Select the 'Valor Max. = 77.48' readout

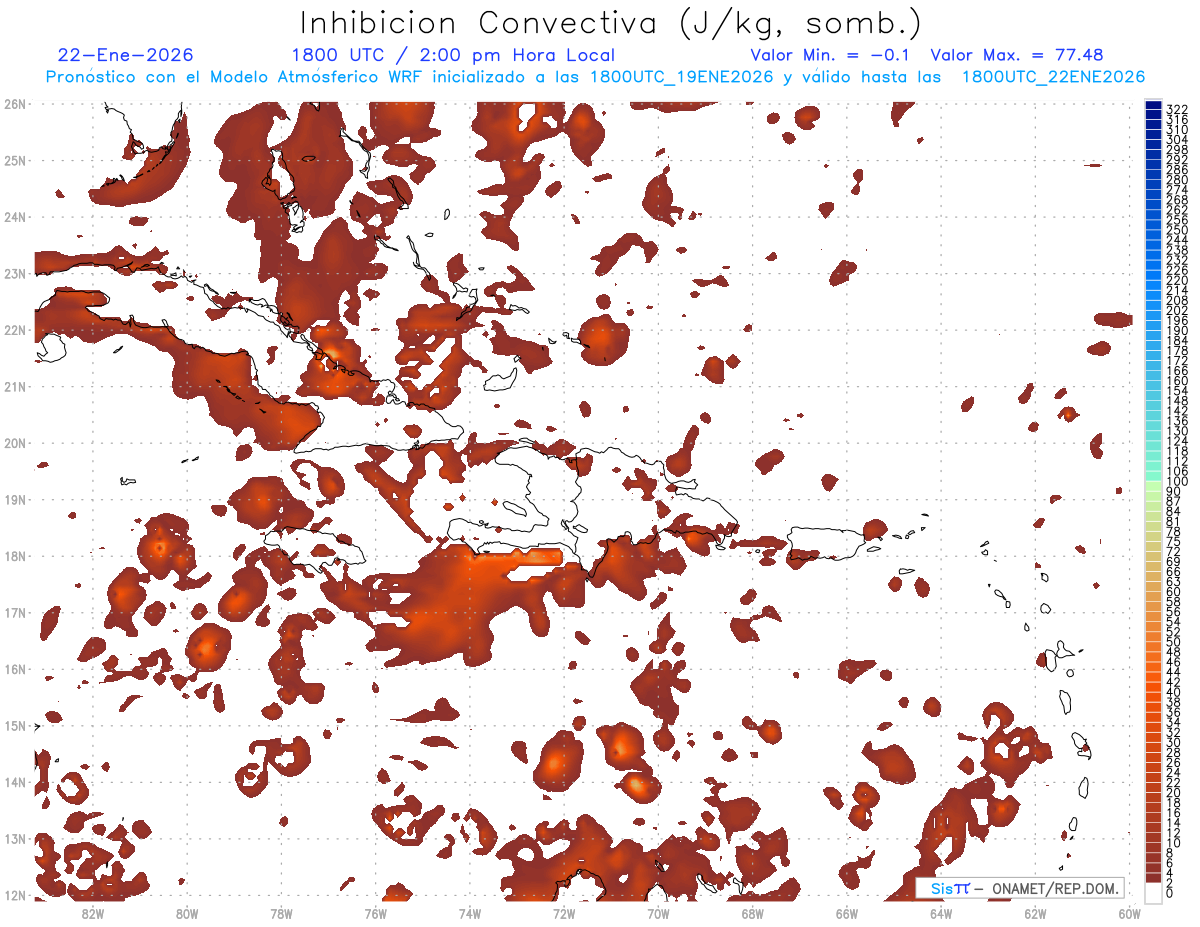point(1017,55)
